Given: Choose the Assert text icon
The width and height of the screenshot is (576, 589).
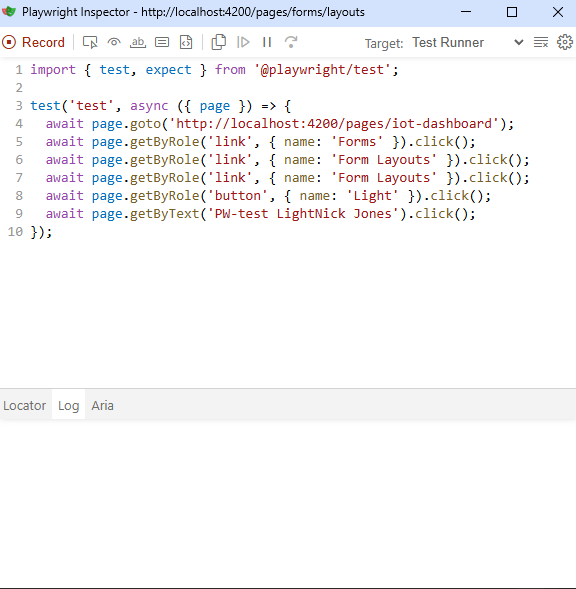Looking at the screenshot, I should pos(138,42).
